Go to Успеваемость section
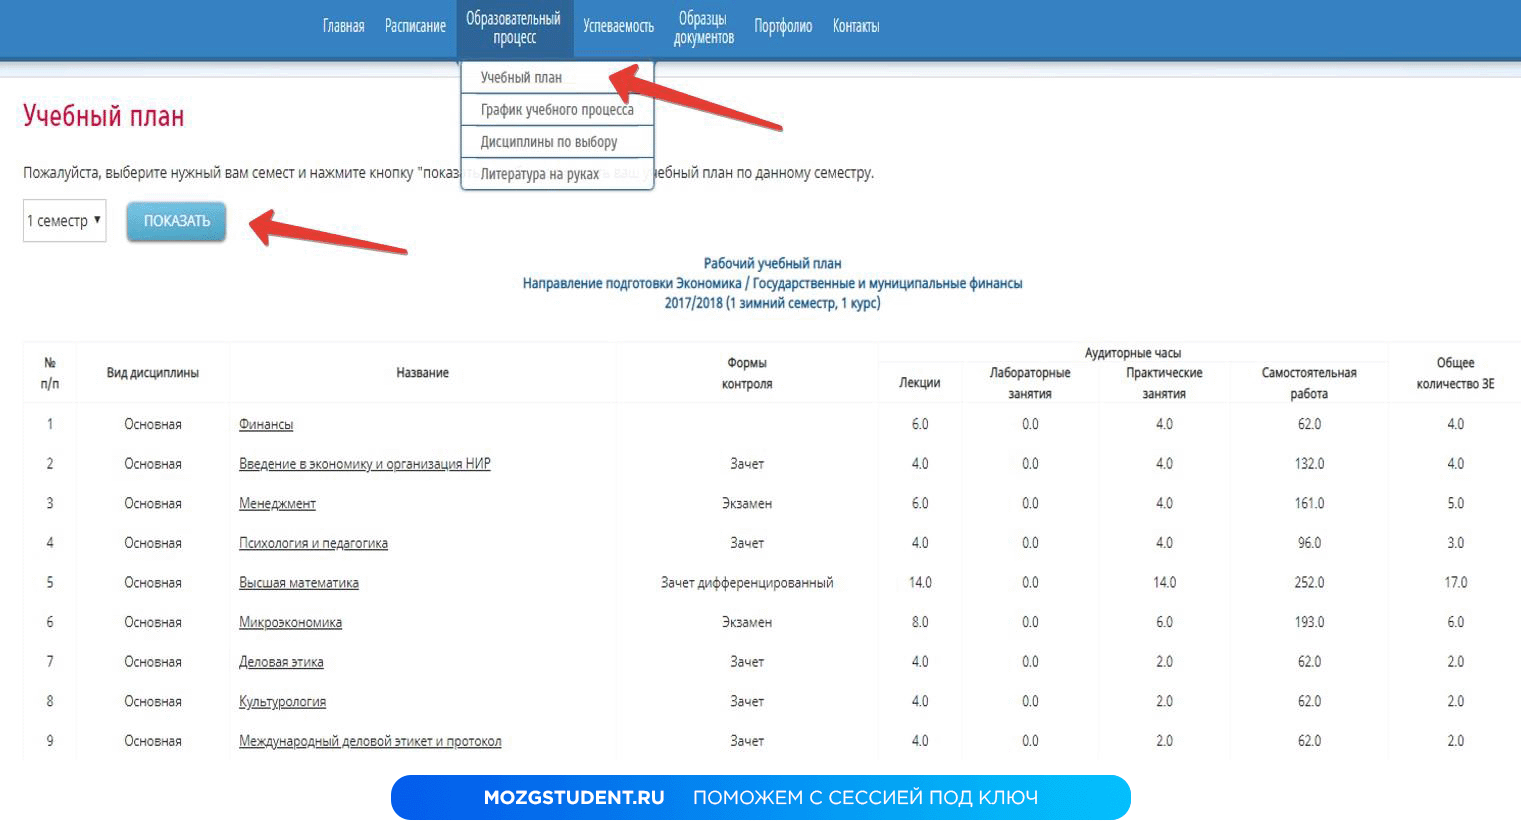Image resolution: width=1521 pixels, height=825 pixels. 618,26
